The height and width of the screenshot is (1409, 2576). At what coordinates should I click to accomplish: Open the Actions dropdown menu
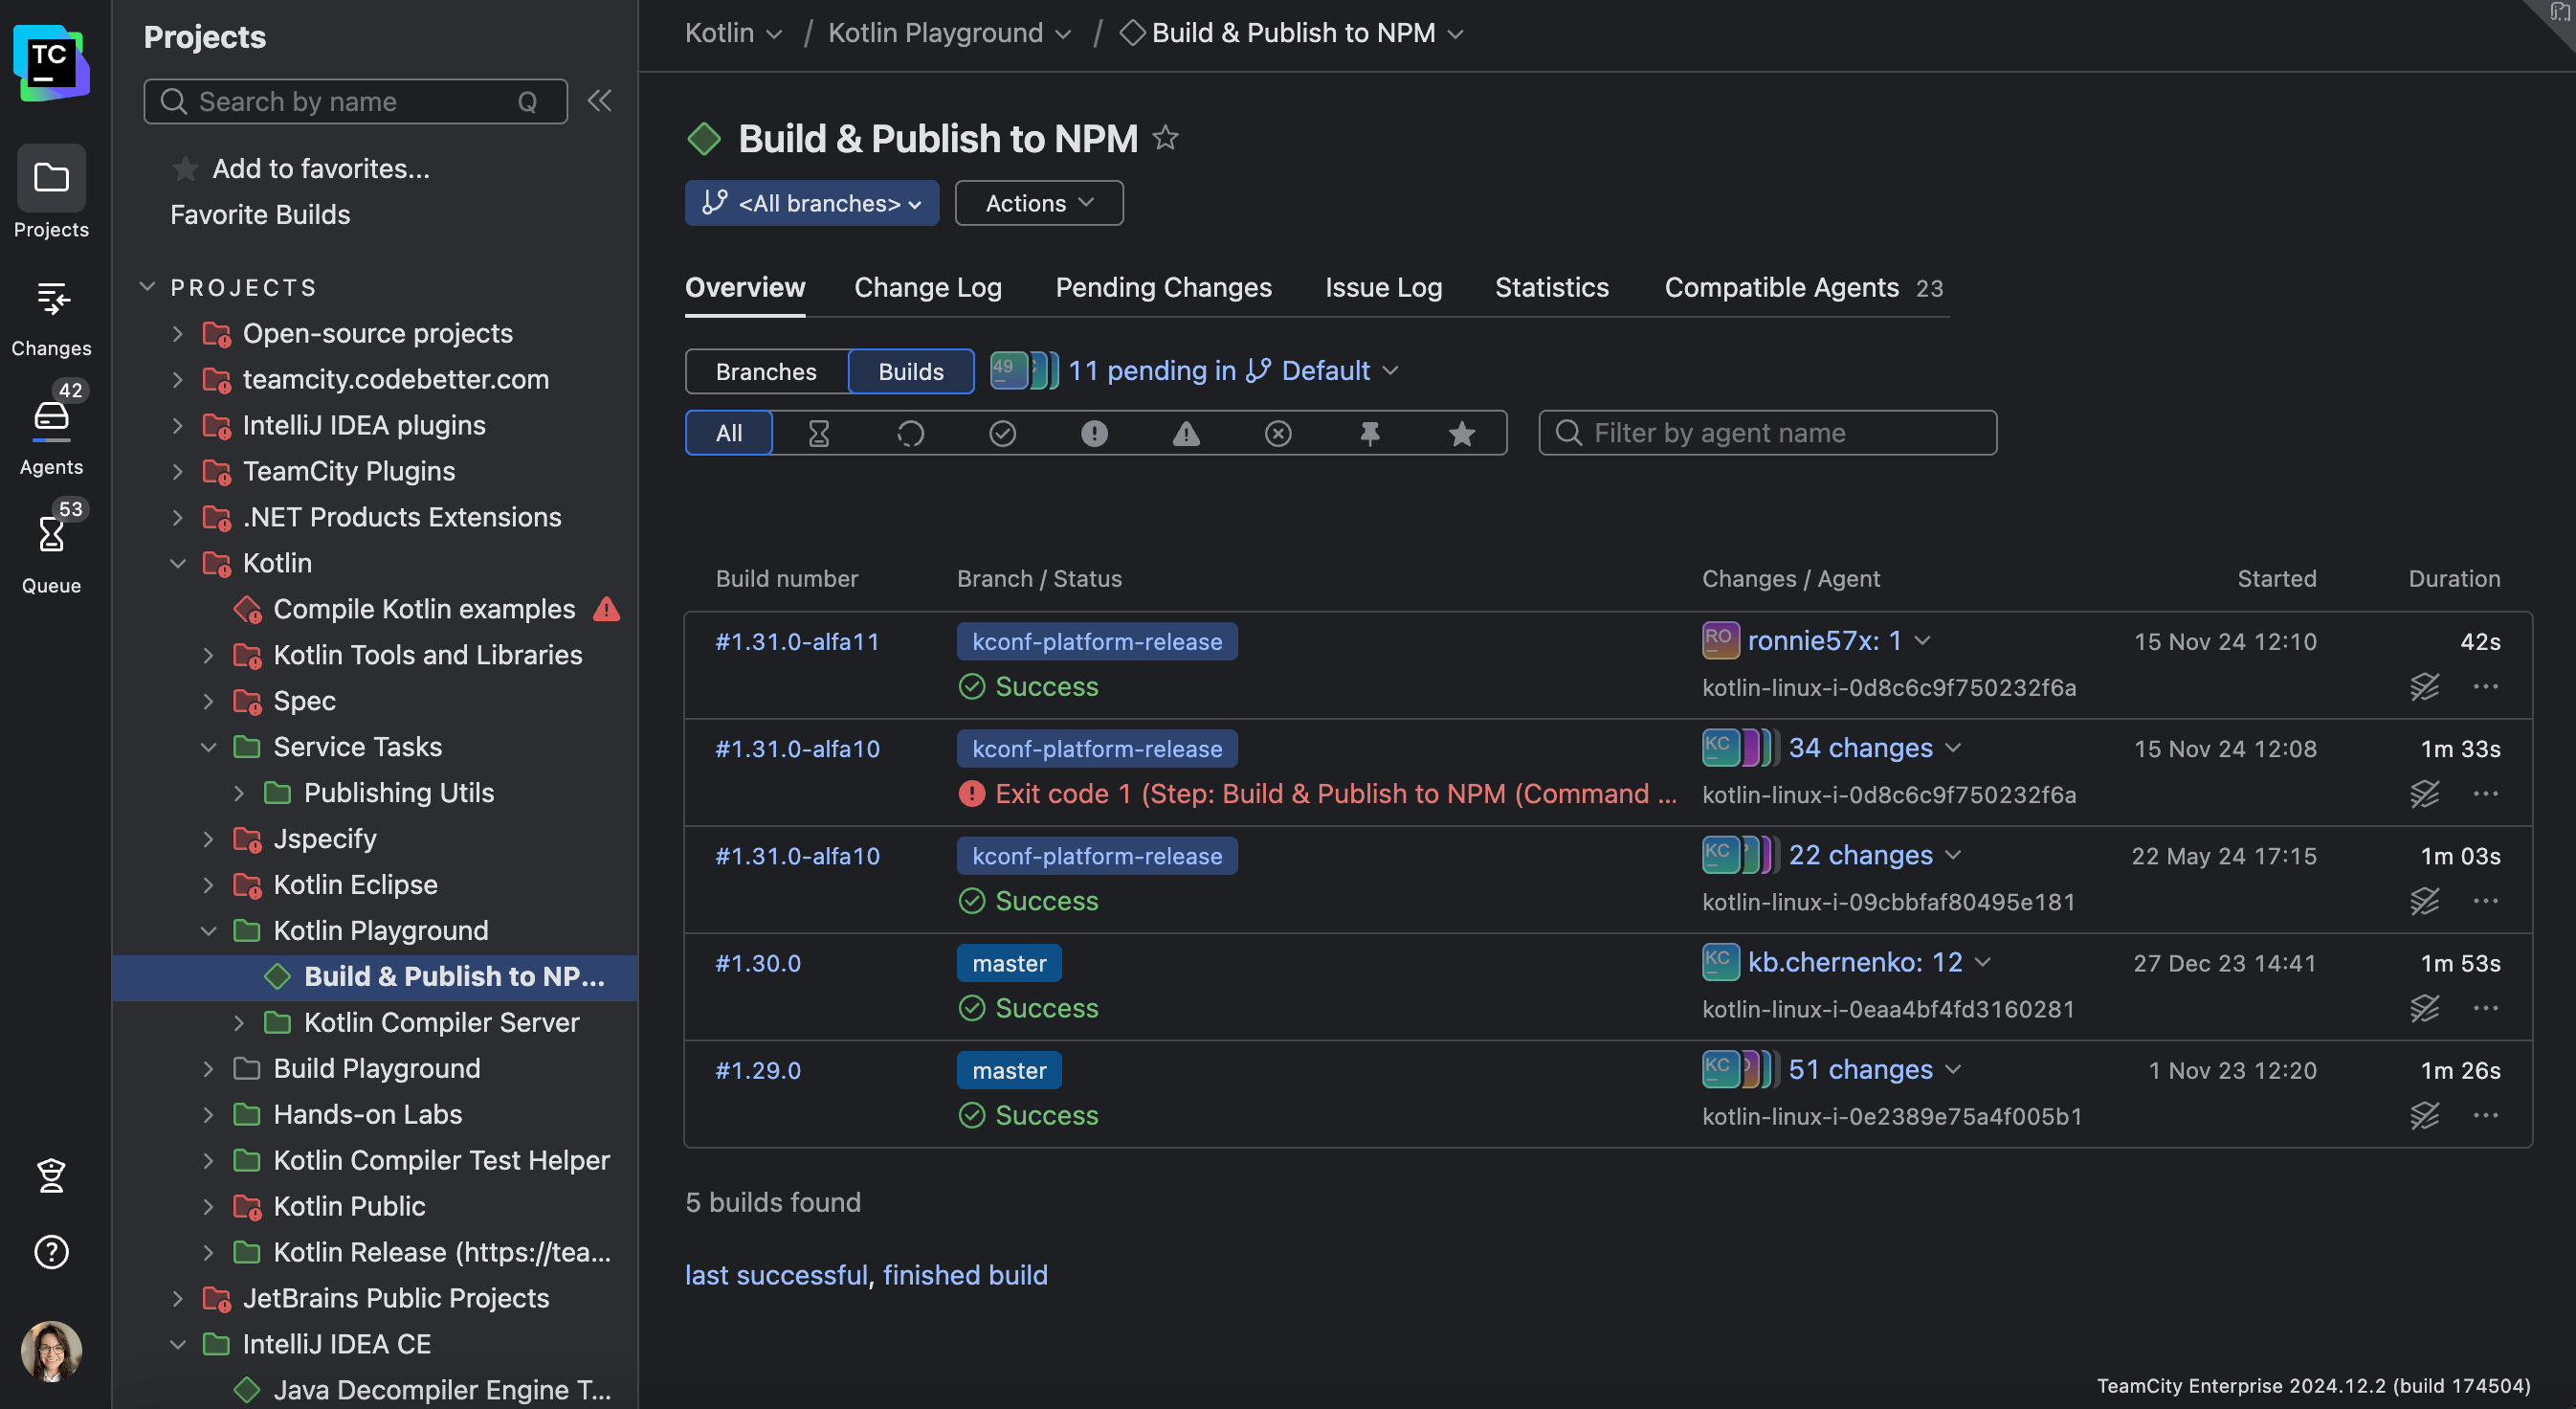pos(1038,203)
